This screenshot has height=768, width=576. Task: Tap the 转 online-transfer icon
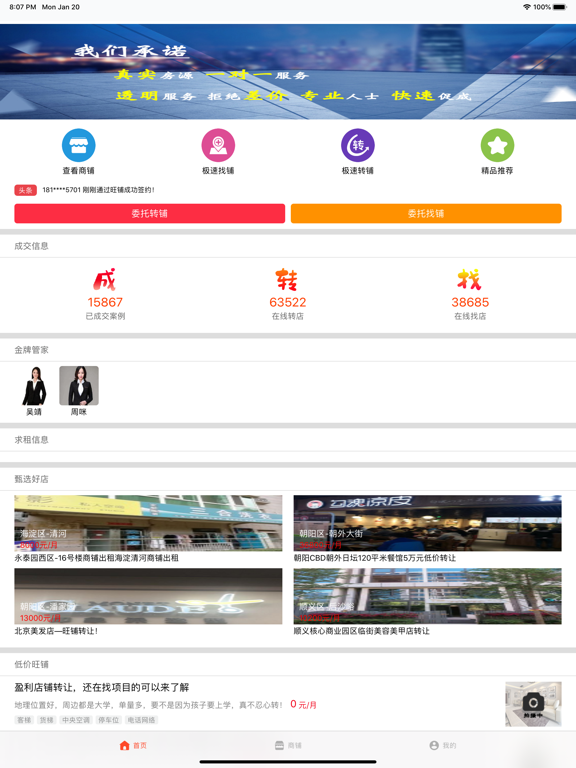287,280
